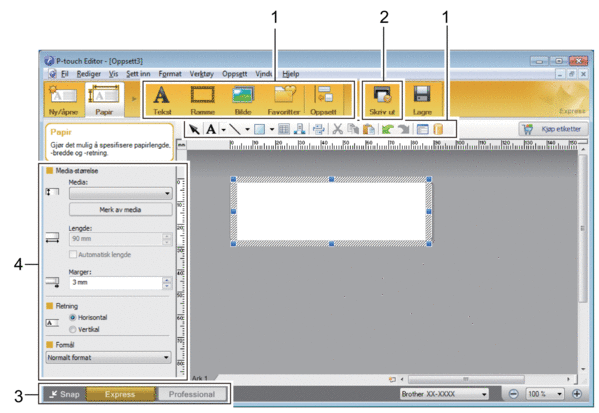Click the Merk av media button
This screenshot has width=599, height=413.
pyautogui.click(x=120, y=209)
